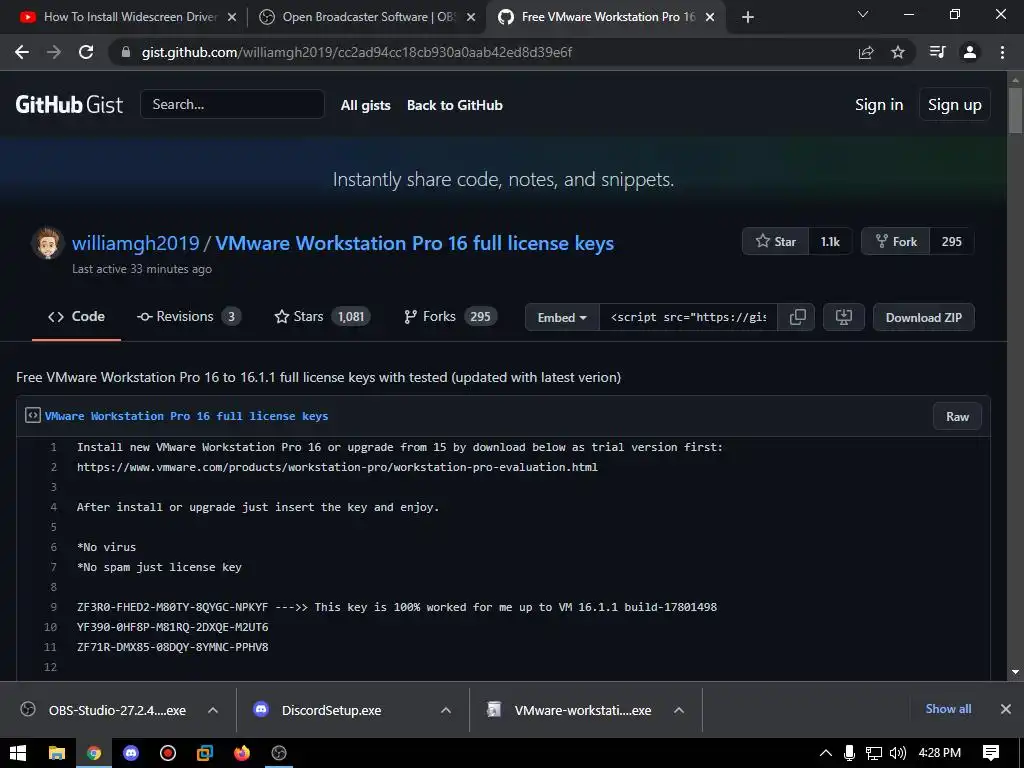View the 1.1k stargazers count

click(830, 242)
